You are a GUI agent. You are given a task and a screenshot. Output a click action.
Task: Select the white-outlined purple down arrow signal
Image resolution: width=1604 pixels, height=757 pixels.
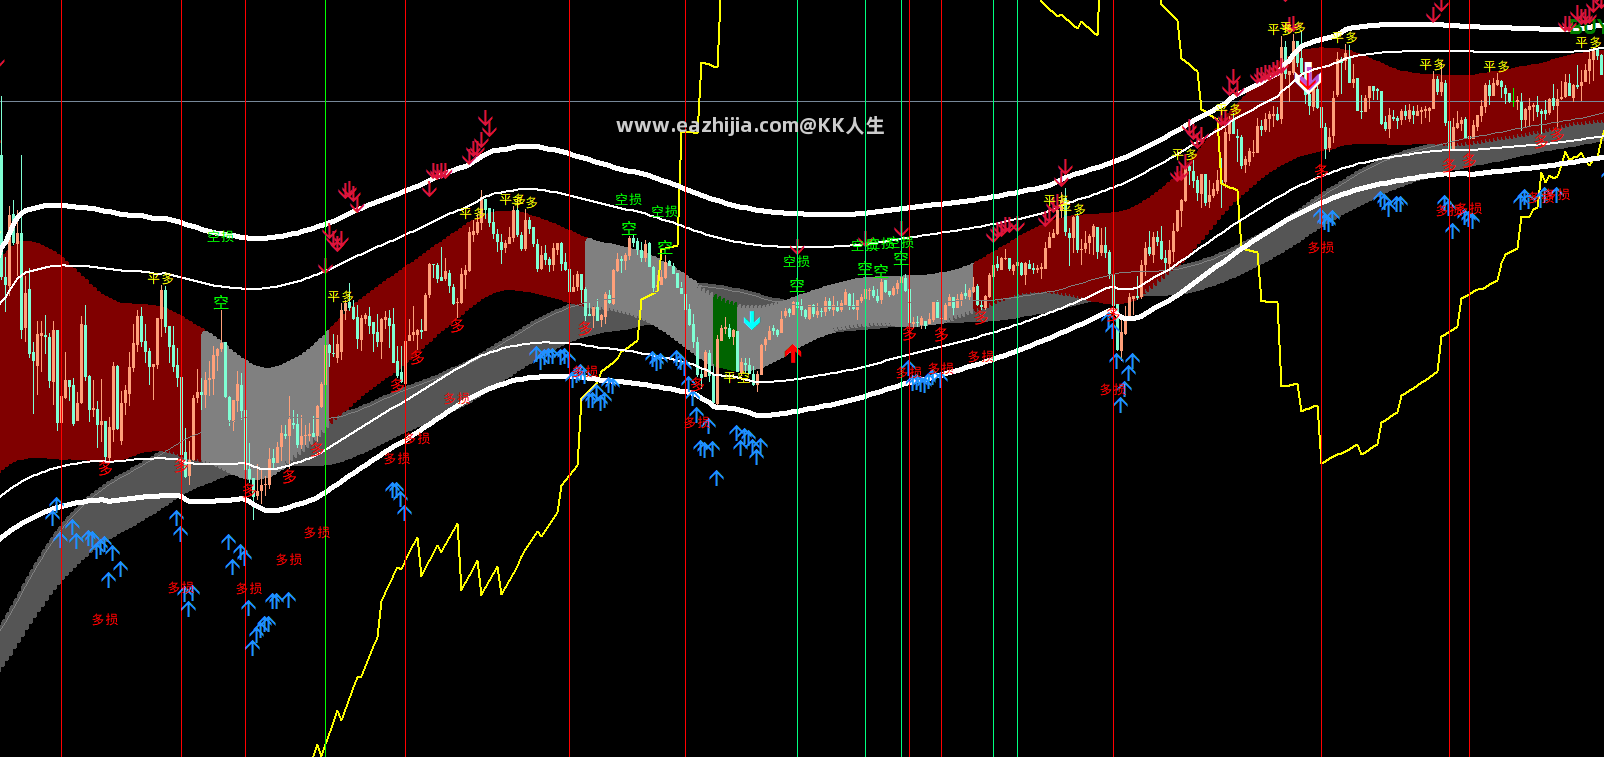pyautogui.click(x=1307, y=77)
